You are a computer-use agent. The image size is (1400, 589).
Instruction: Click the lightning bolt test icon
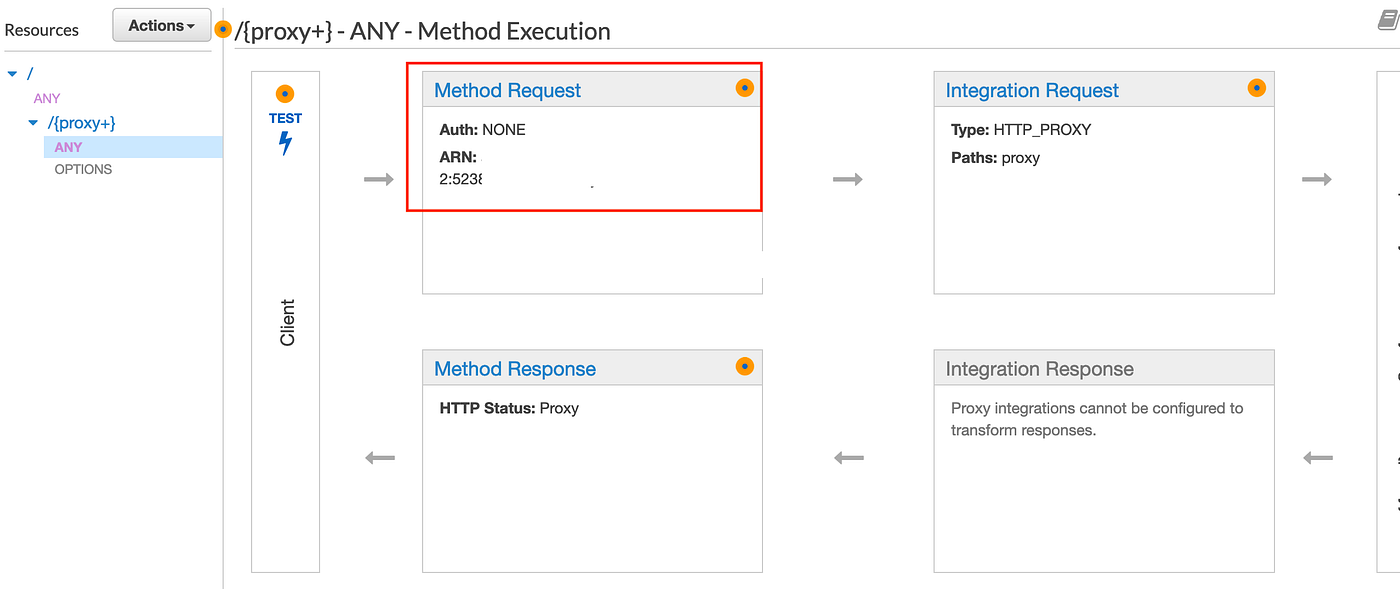pyautogui.click(x=285, y=144)
